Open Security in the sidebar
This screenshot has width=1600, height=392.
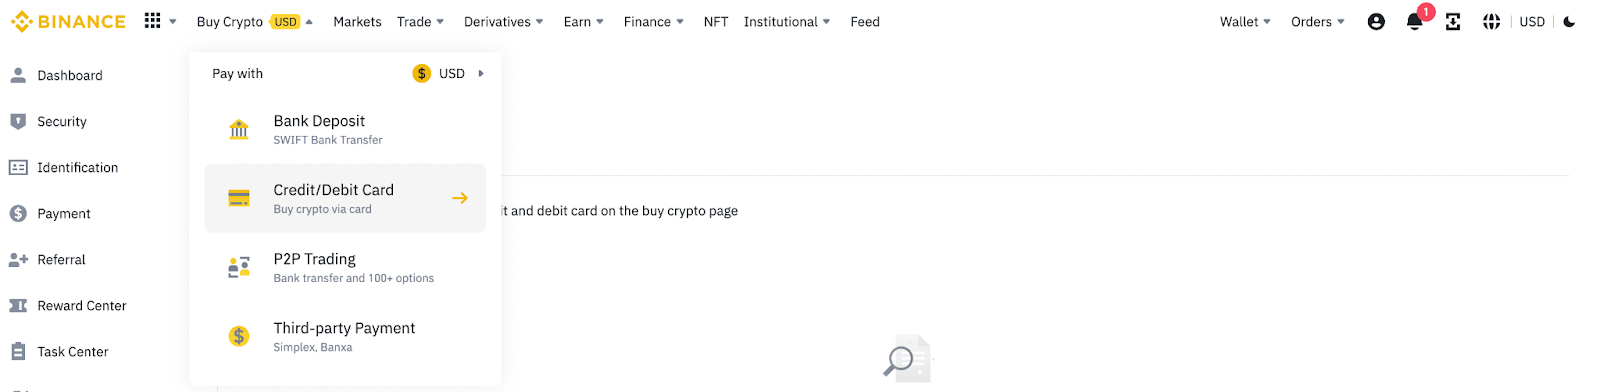(x=62, y=121)
